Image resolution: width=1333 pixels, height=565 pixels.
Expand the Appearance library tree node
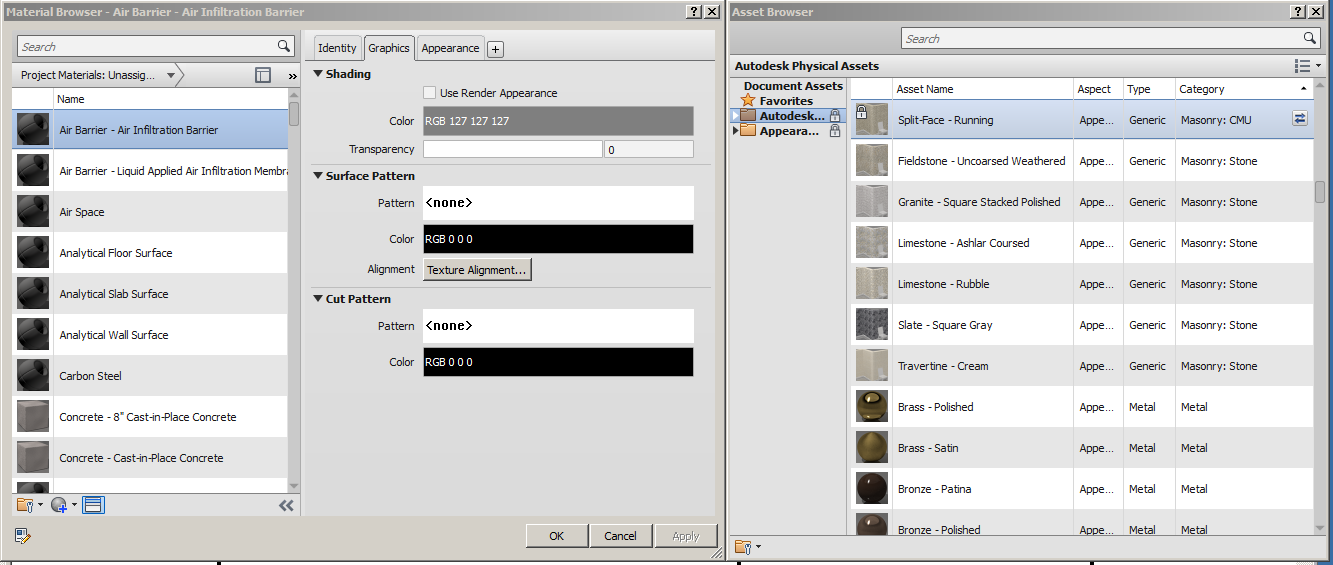click(x=735, y=131)
